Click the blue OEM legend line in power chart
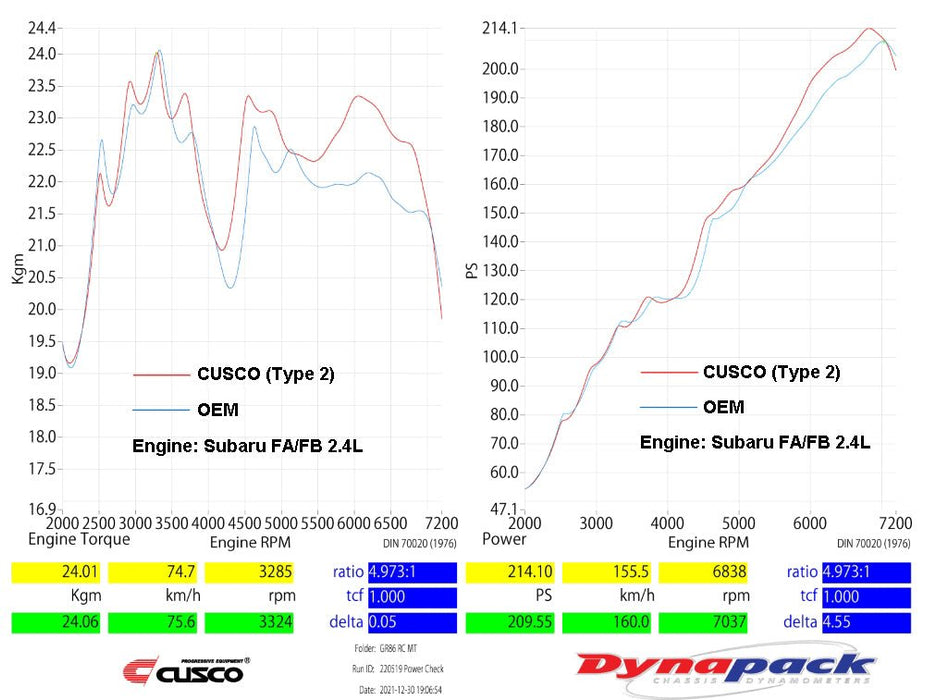Screen dimensions: 925x700 pos(668,407)
